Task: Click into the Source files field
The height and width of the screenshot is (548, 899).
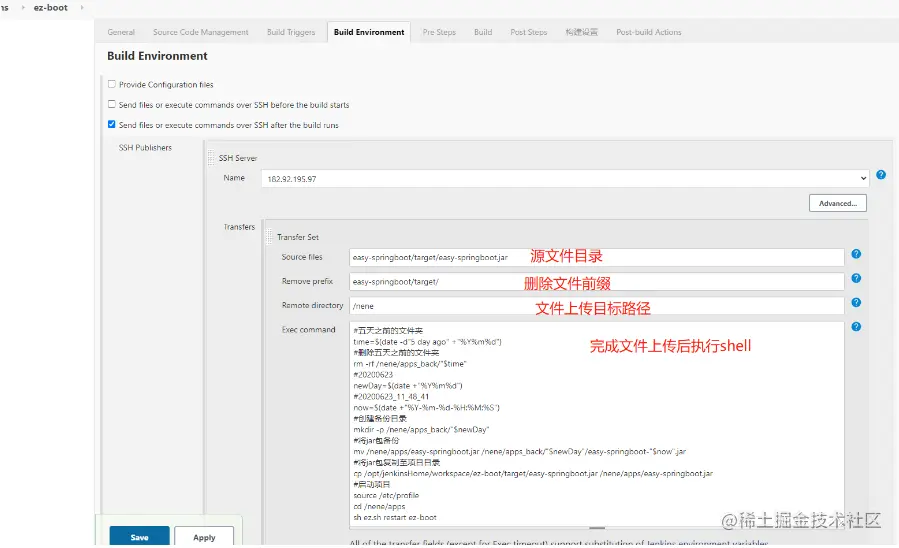Action: point(596,257)
